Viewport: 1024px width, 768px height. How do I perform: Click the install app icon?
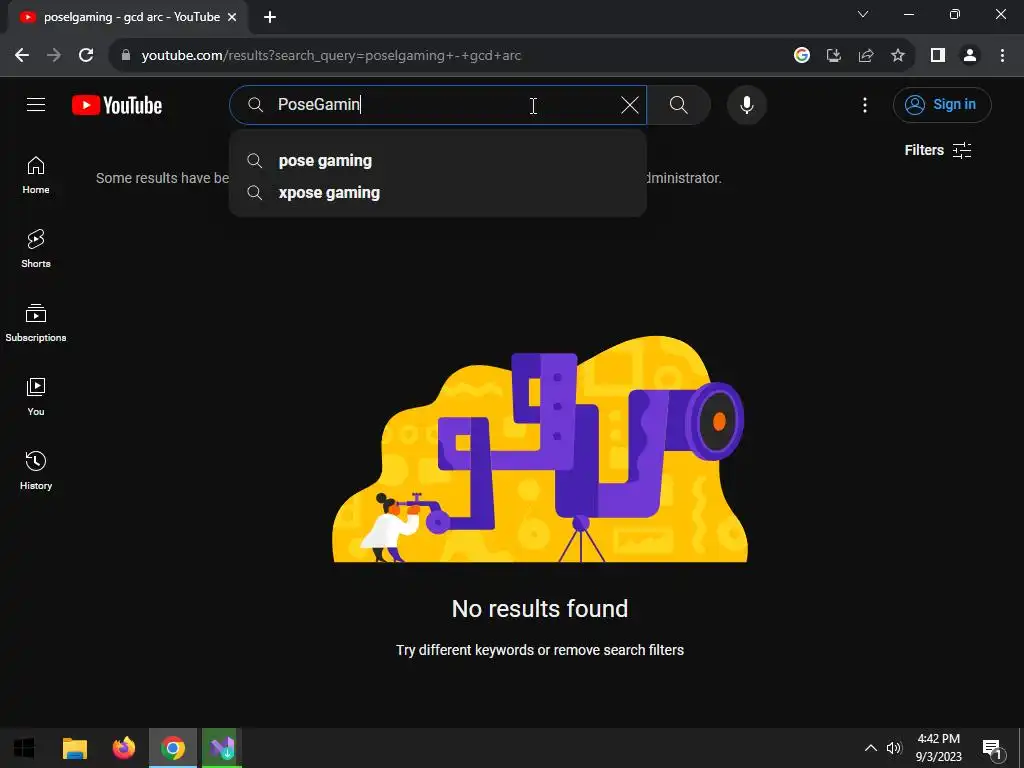click(834, 56)
